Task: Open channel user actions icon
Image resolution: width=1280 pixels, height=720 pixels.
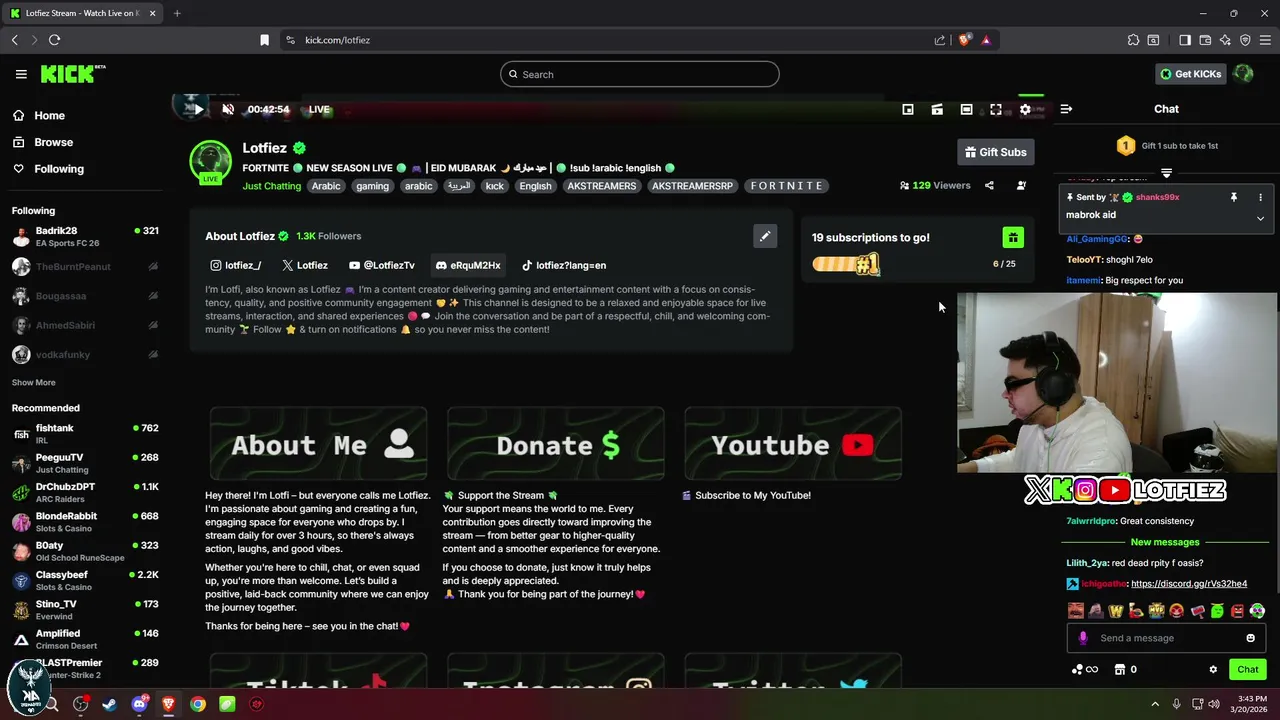Action: pos(1021,185)
